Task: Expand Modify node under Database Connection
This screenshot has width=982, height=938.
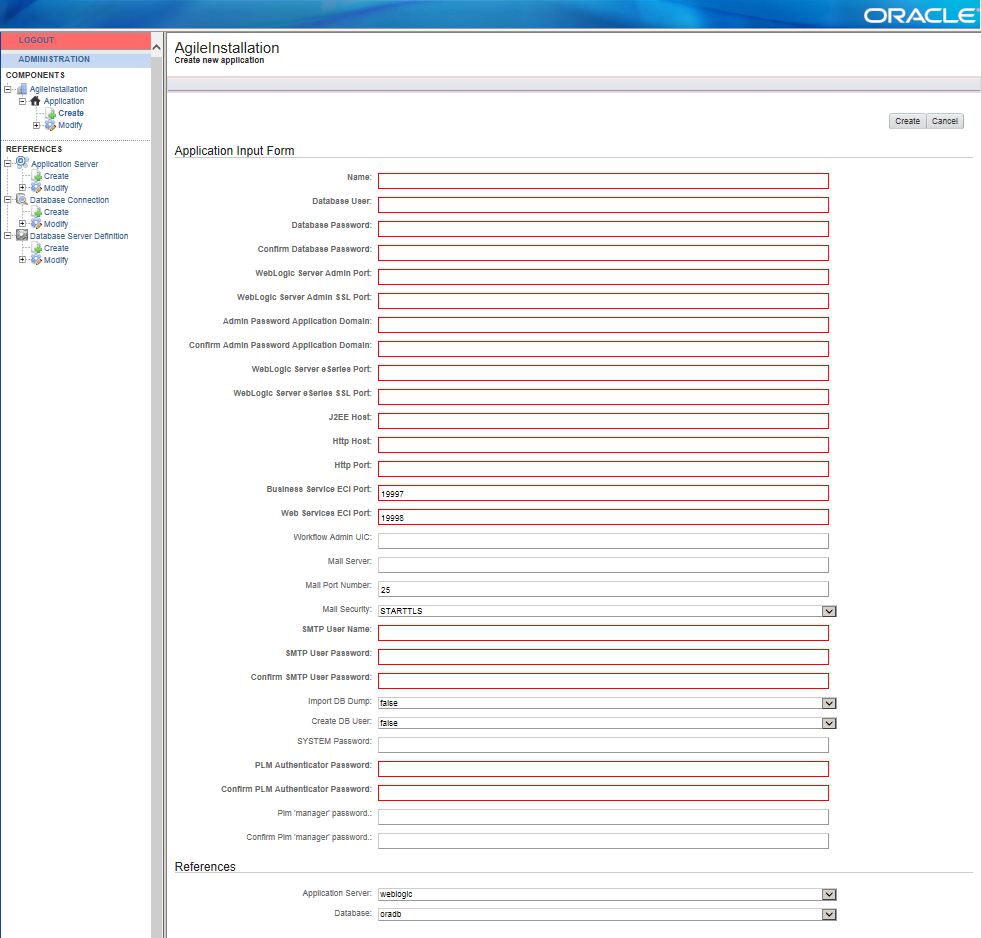Action: click(23, 224)
